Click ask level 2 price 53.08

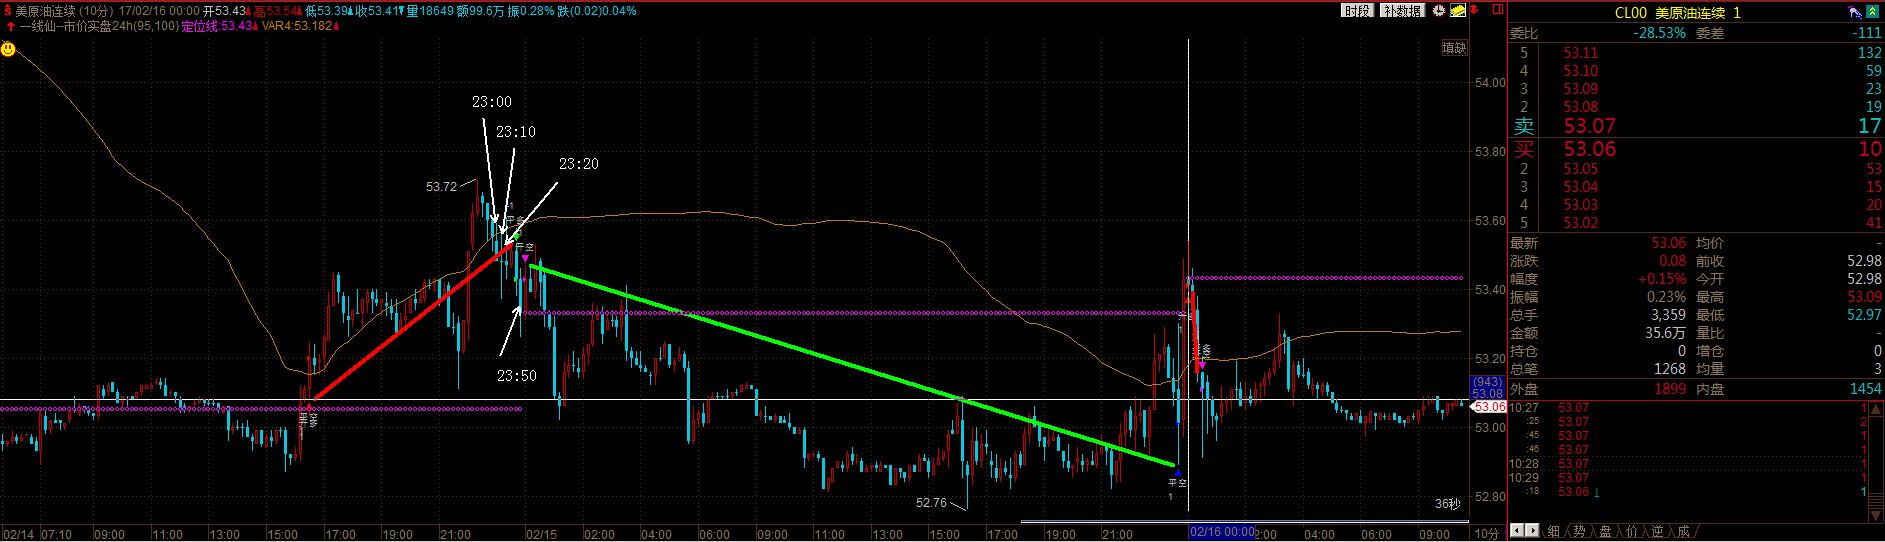coord(1581,107)
